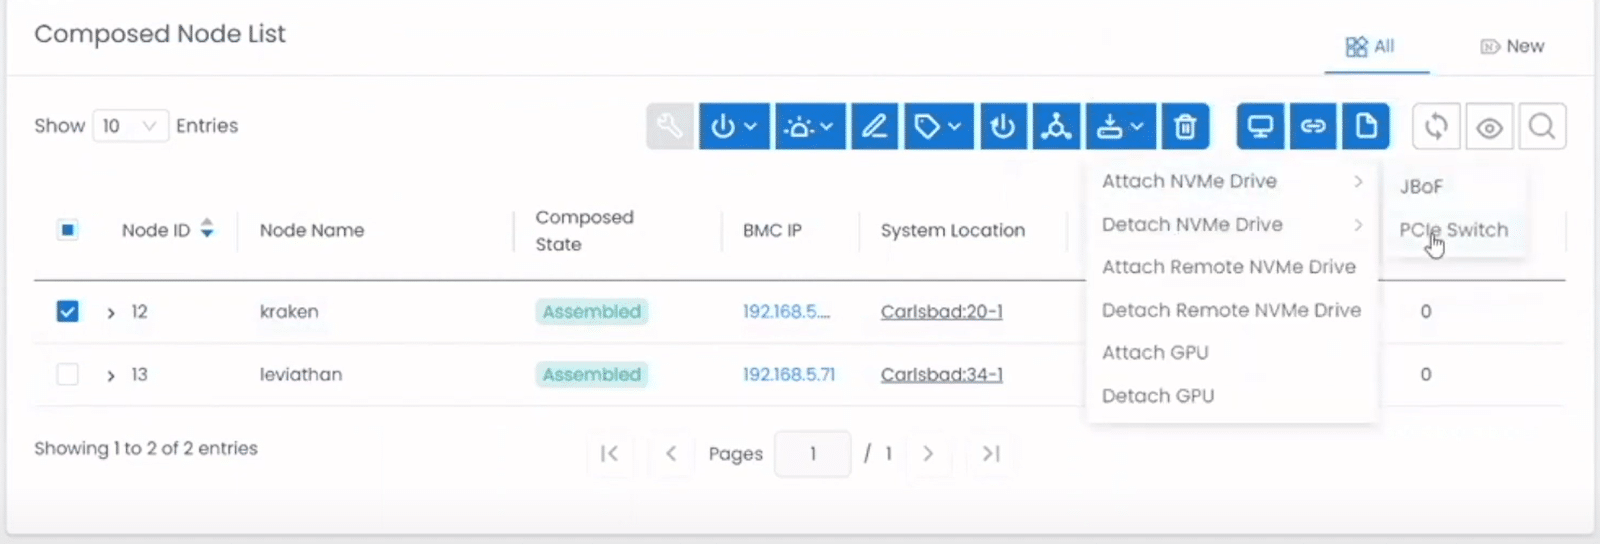The height and width of the screenshot is (544, 1600).
Task: Click the Composed Node List title
Action: tap(160, 34)
